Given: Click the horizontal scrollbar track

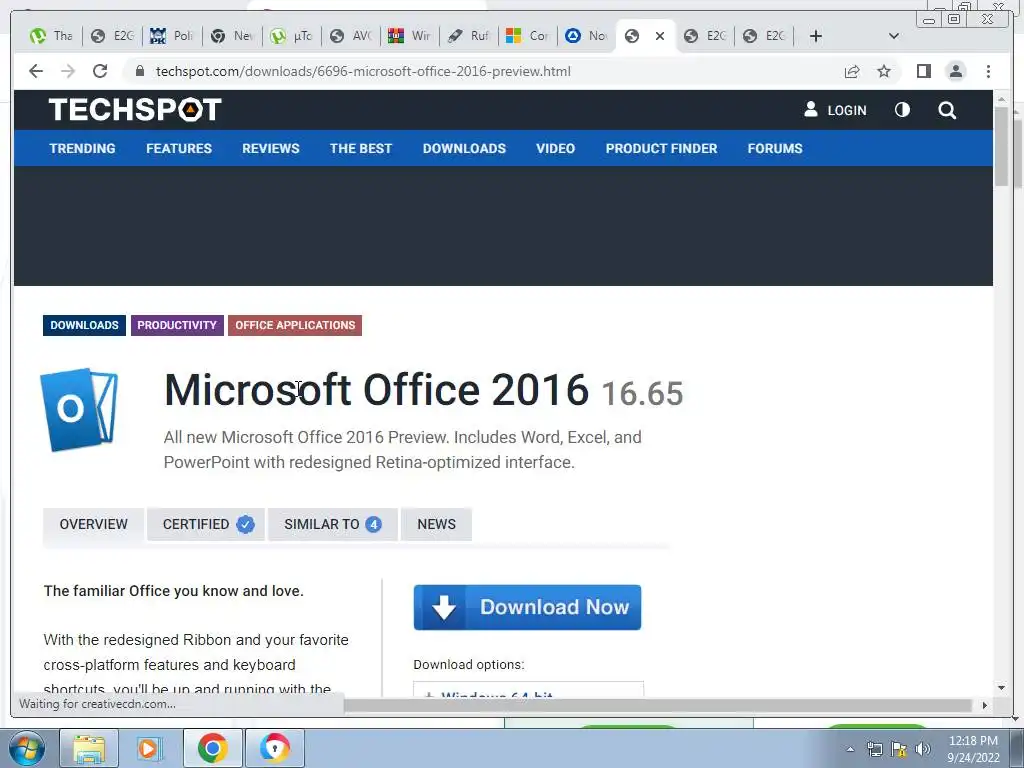Looking at the screenshot, I should [656, 705].
